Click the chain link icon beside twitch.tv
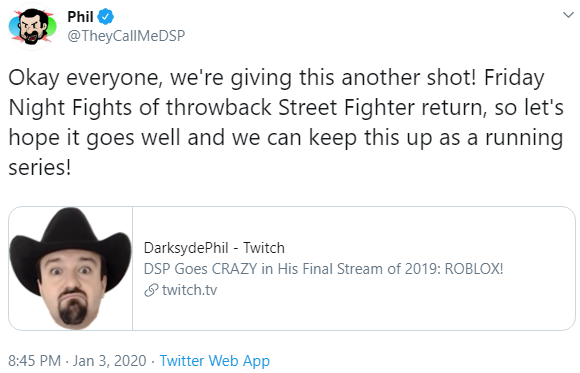The image size is (580, 373). [151, 290]
